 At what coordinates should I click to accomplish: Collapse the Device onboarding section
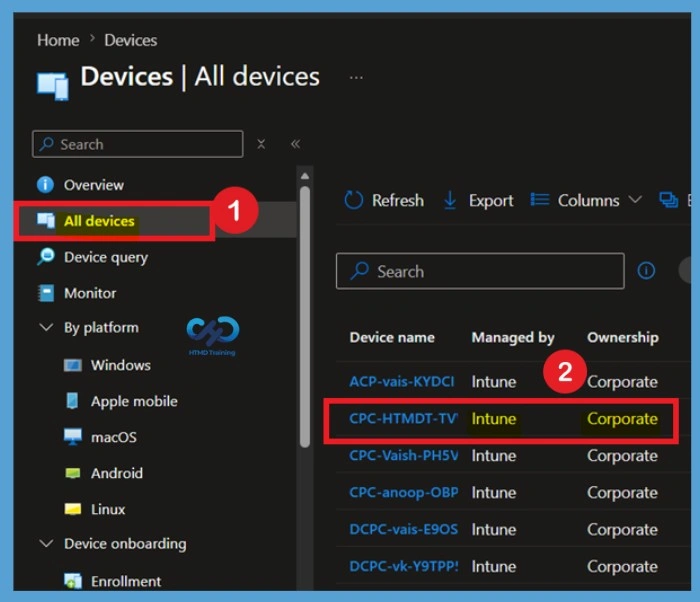pos(46,543)
